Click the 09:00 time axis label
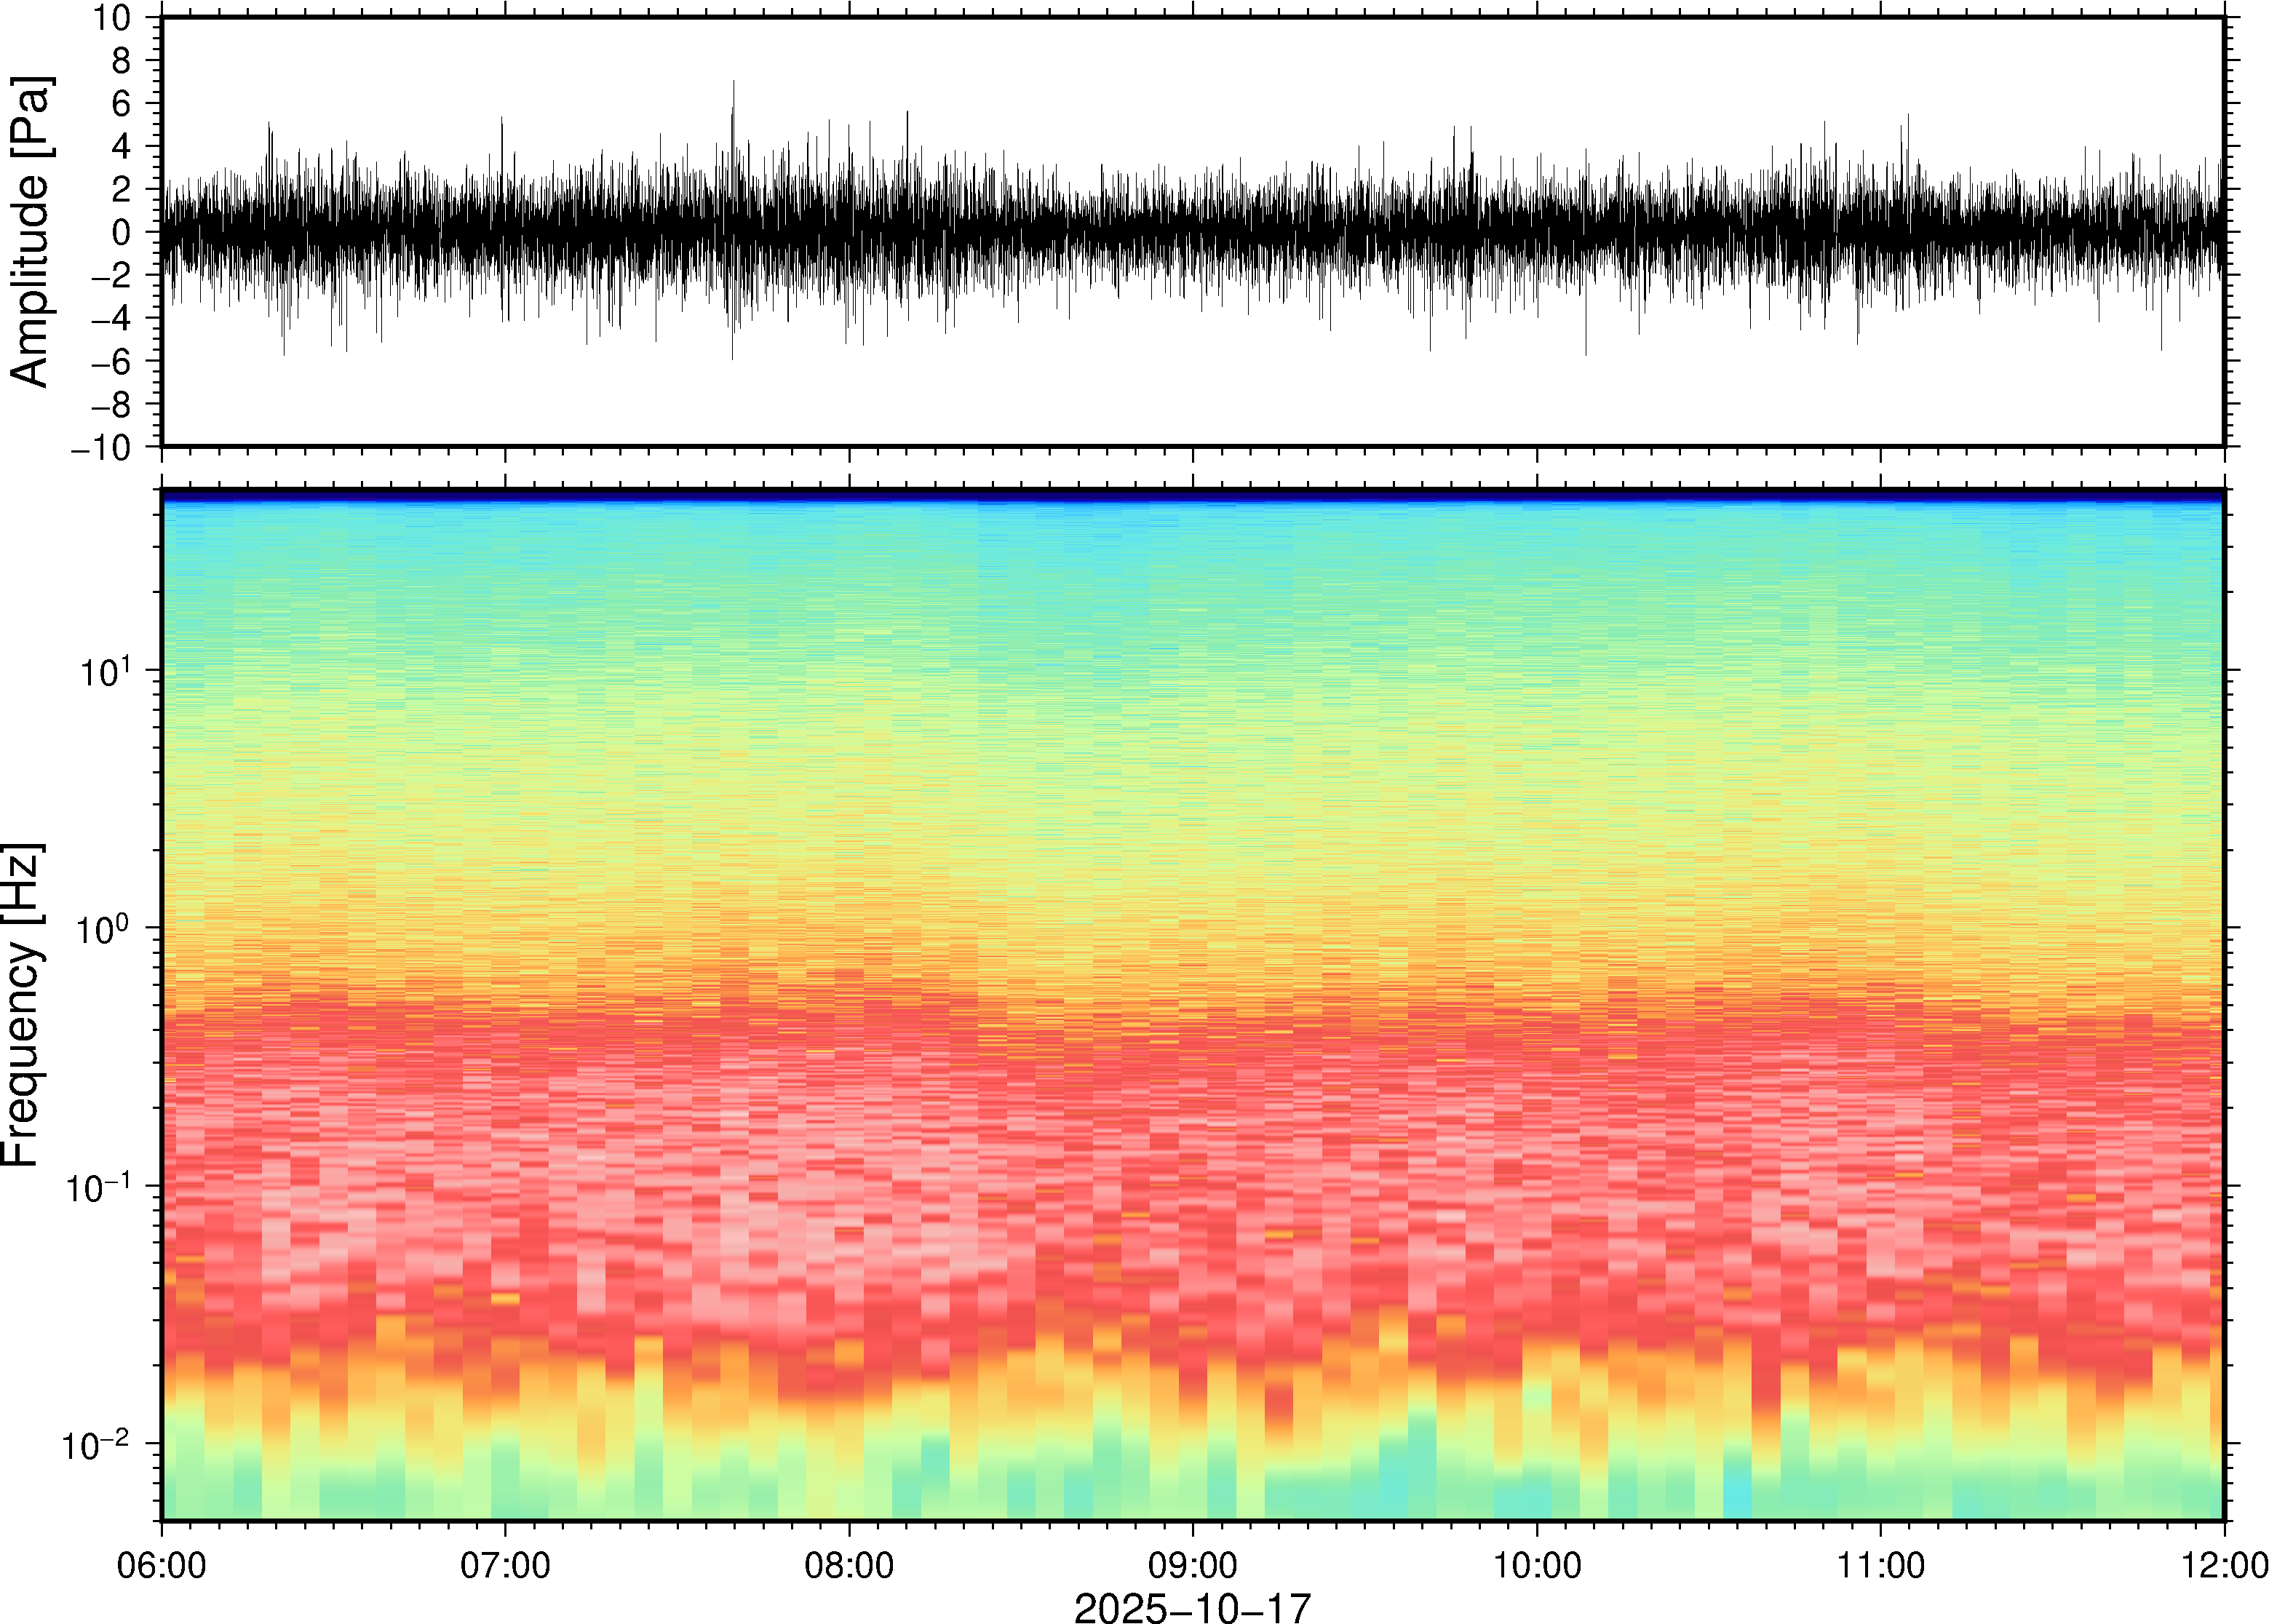 pyautogui.click(x=1193, y=1565)
